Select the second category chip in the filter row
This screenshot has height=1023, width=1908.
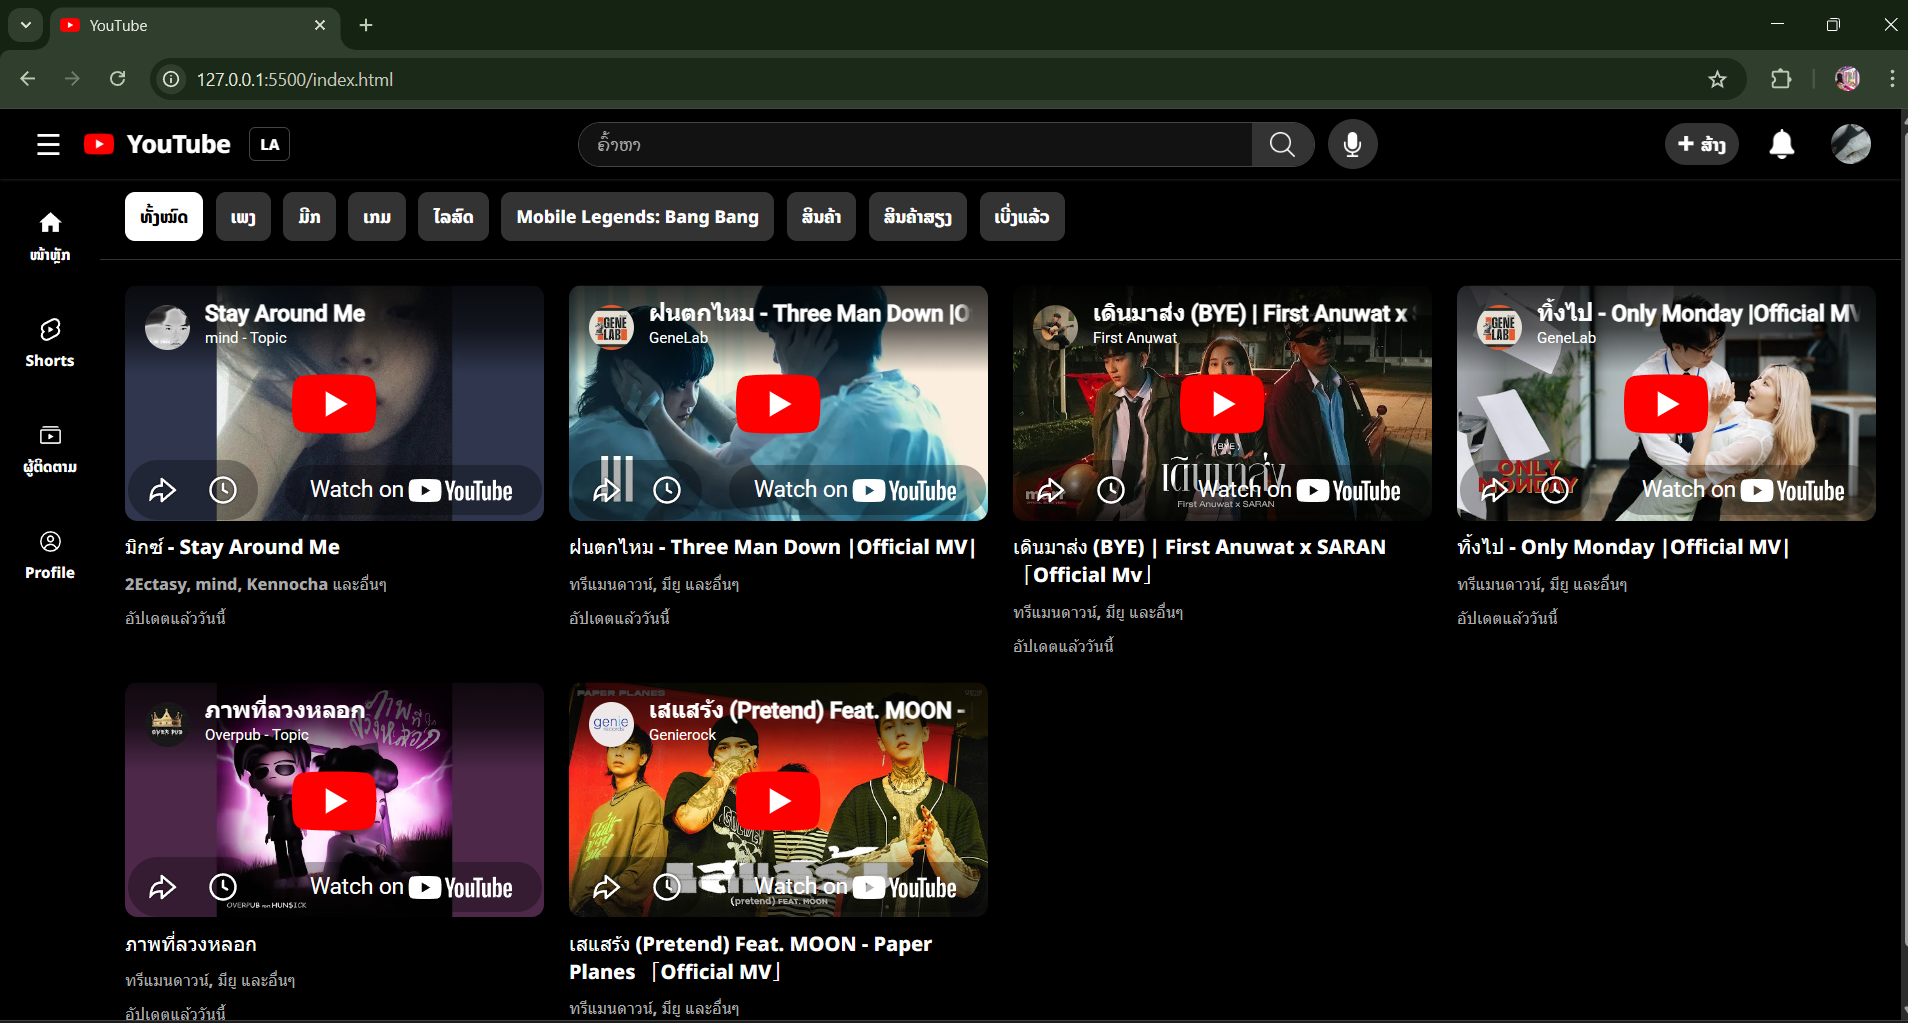pos(243,217)
